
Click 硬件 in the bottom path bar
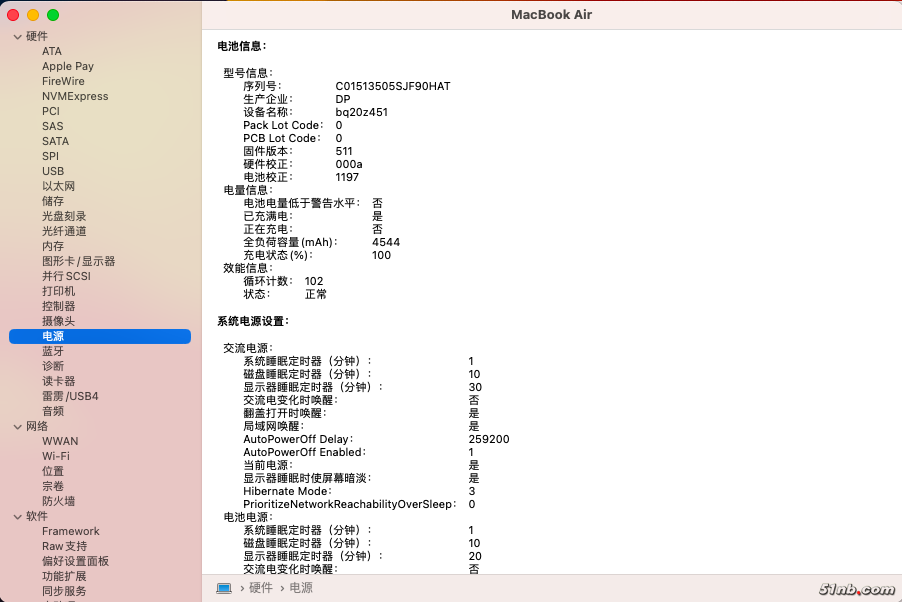click(260, 588)
